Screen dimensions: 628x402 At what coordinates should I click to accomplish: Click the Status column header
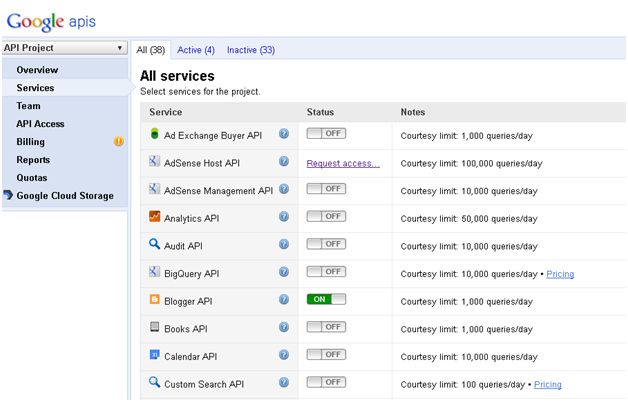(x=320, y=112)
